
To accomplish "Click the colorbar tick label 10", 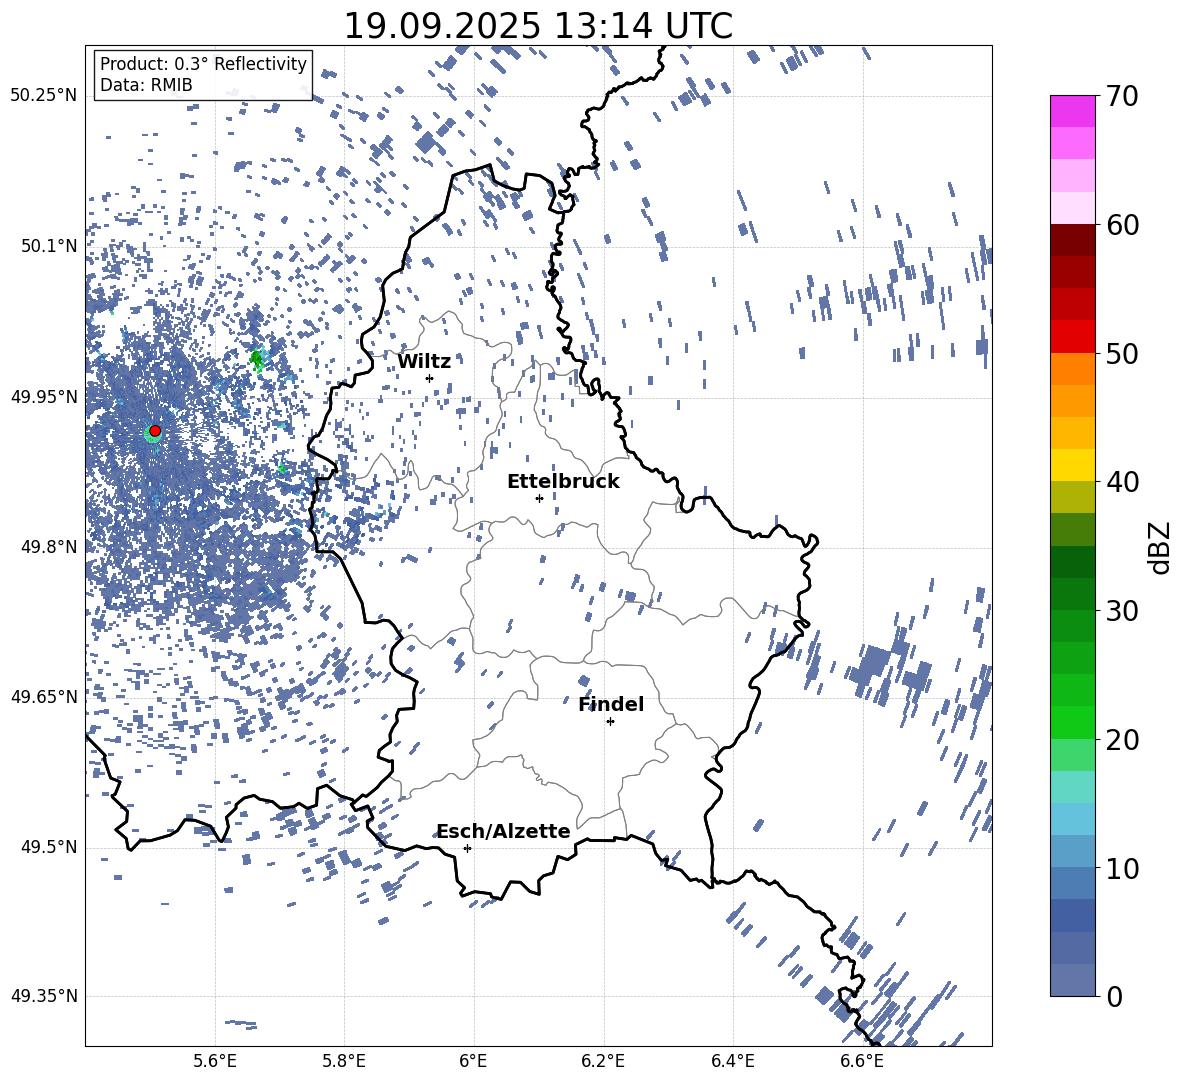I will (x=1122, y=868).
